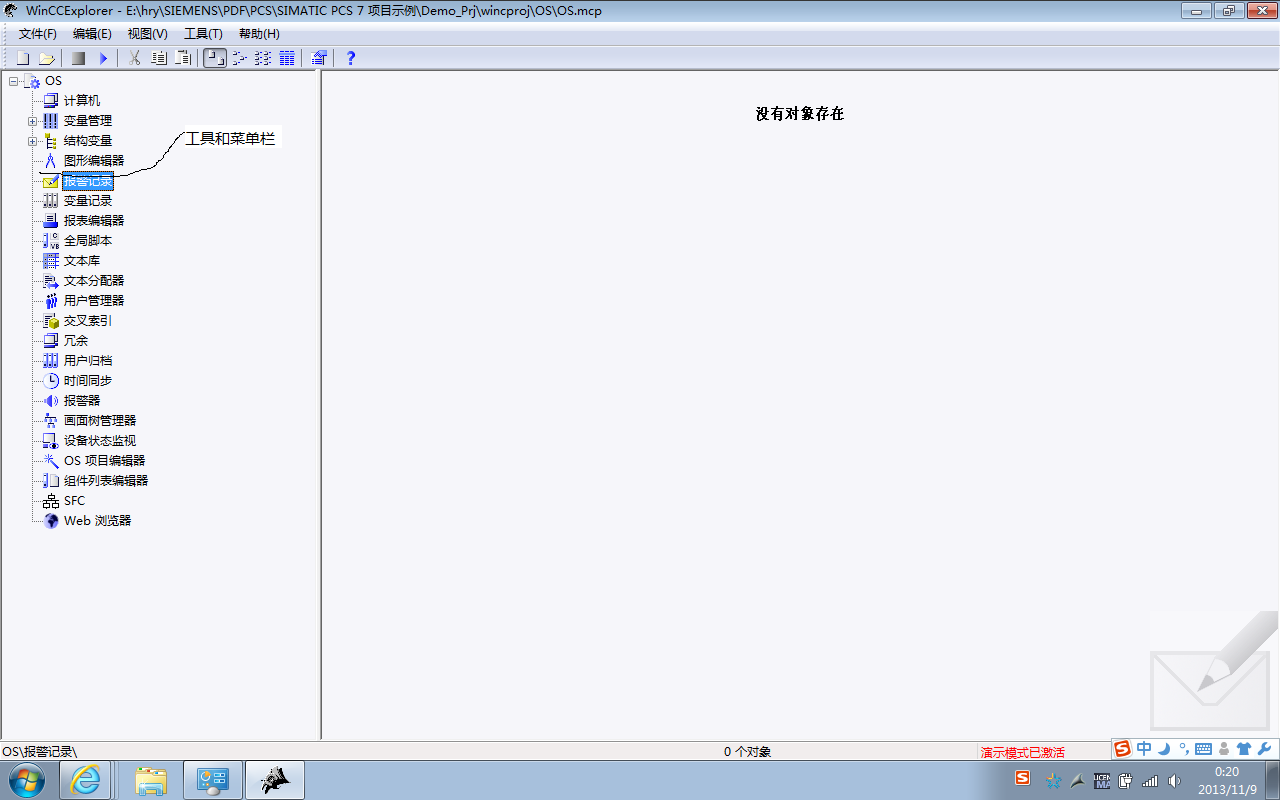Viewport: 1280px width, 800px height.
Task: Select the 报表编辑器 report designer icon
Action: point(51,221)
